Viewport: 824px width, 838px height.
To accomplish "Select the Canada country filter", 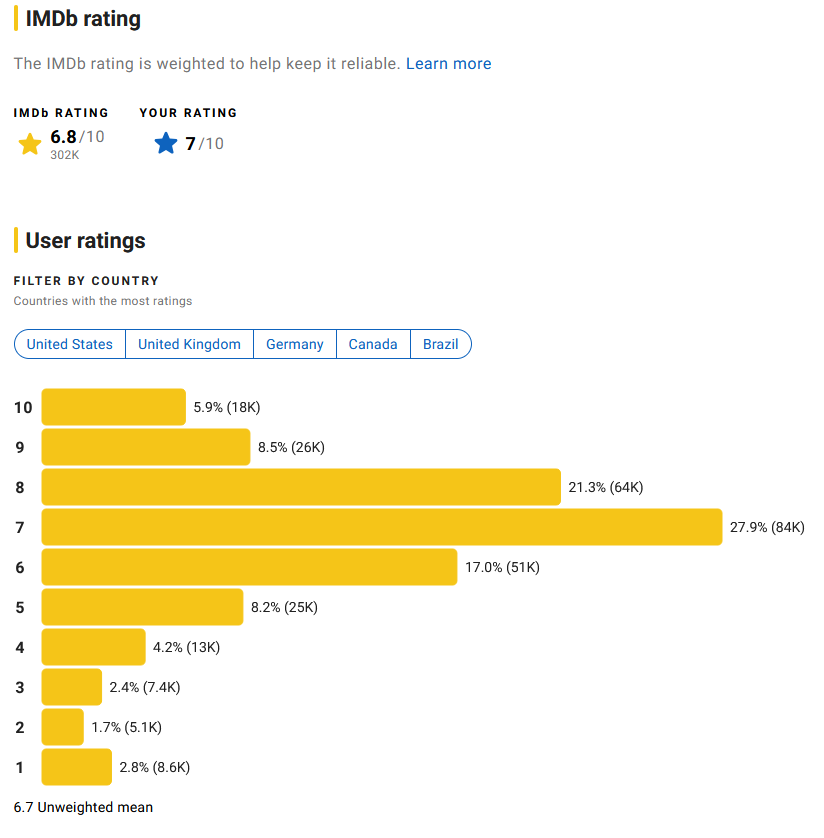I will [x=373, y=344].
